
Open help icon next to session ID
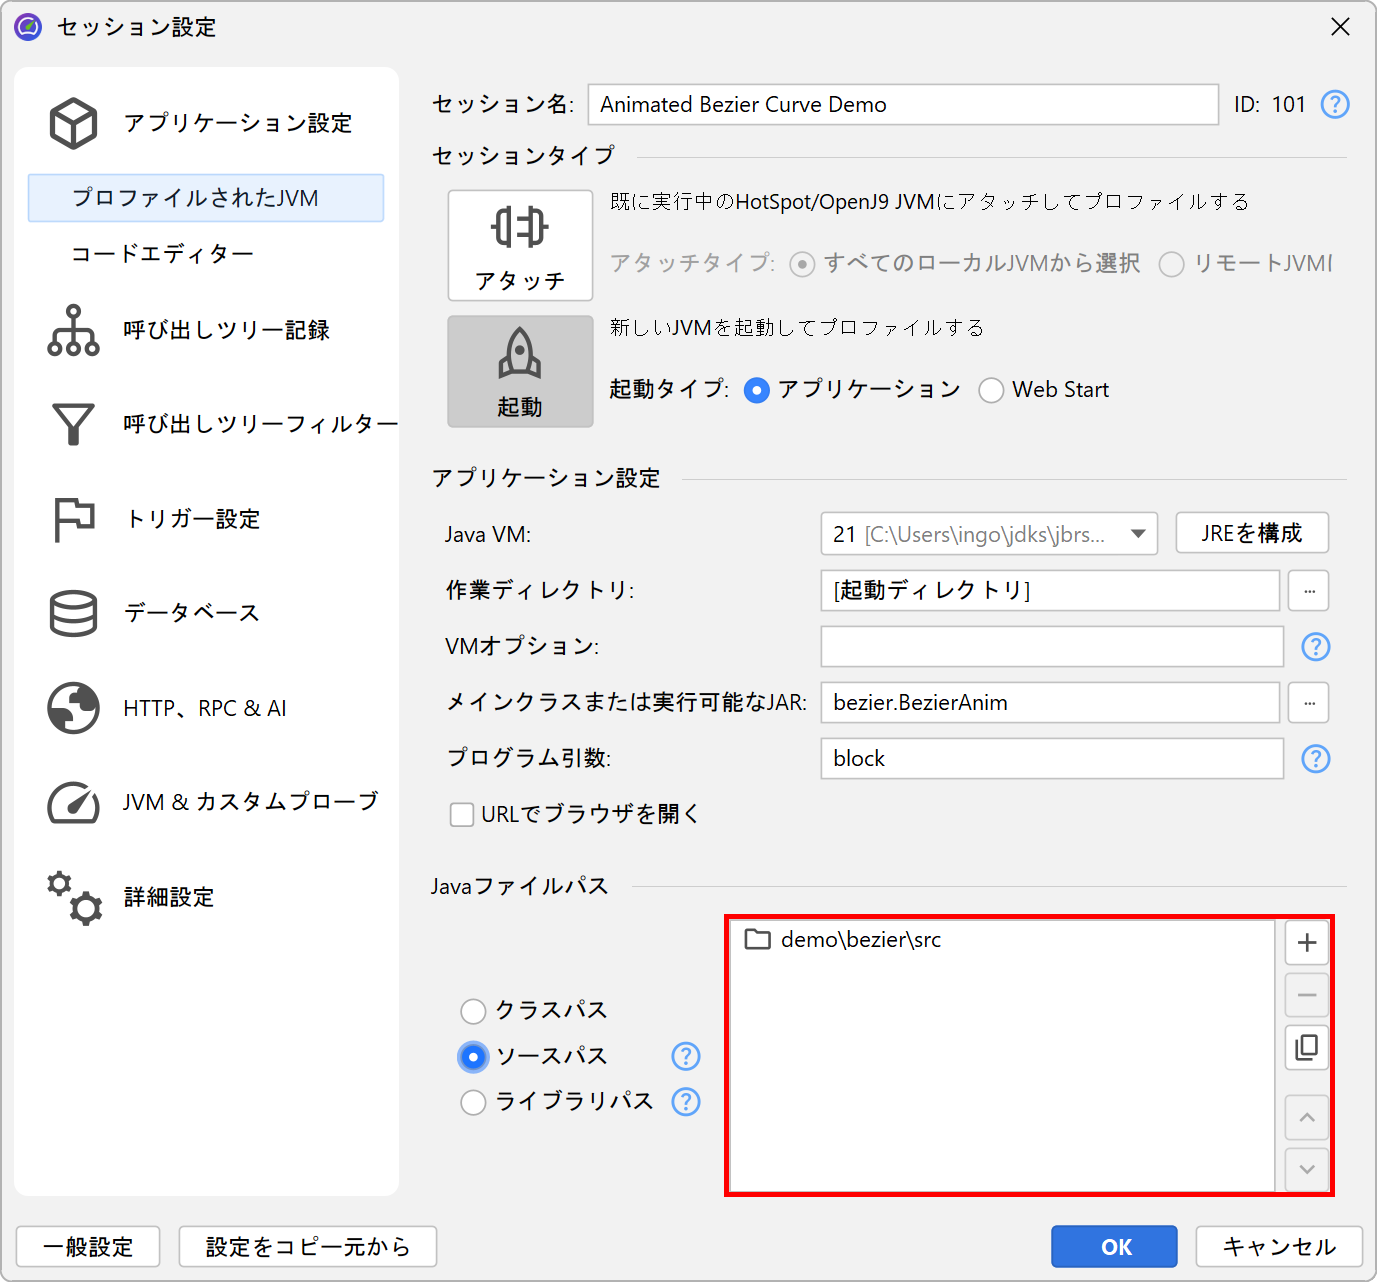(x=1335, y=104)
